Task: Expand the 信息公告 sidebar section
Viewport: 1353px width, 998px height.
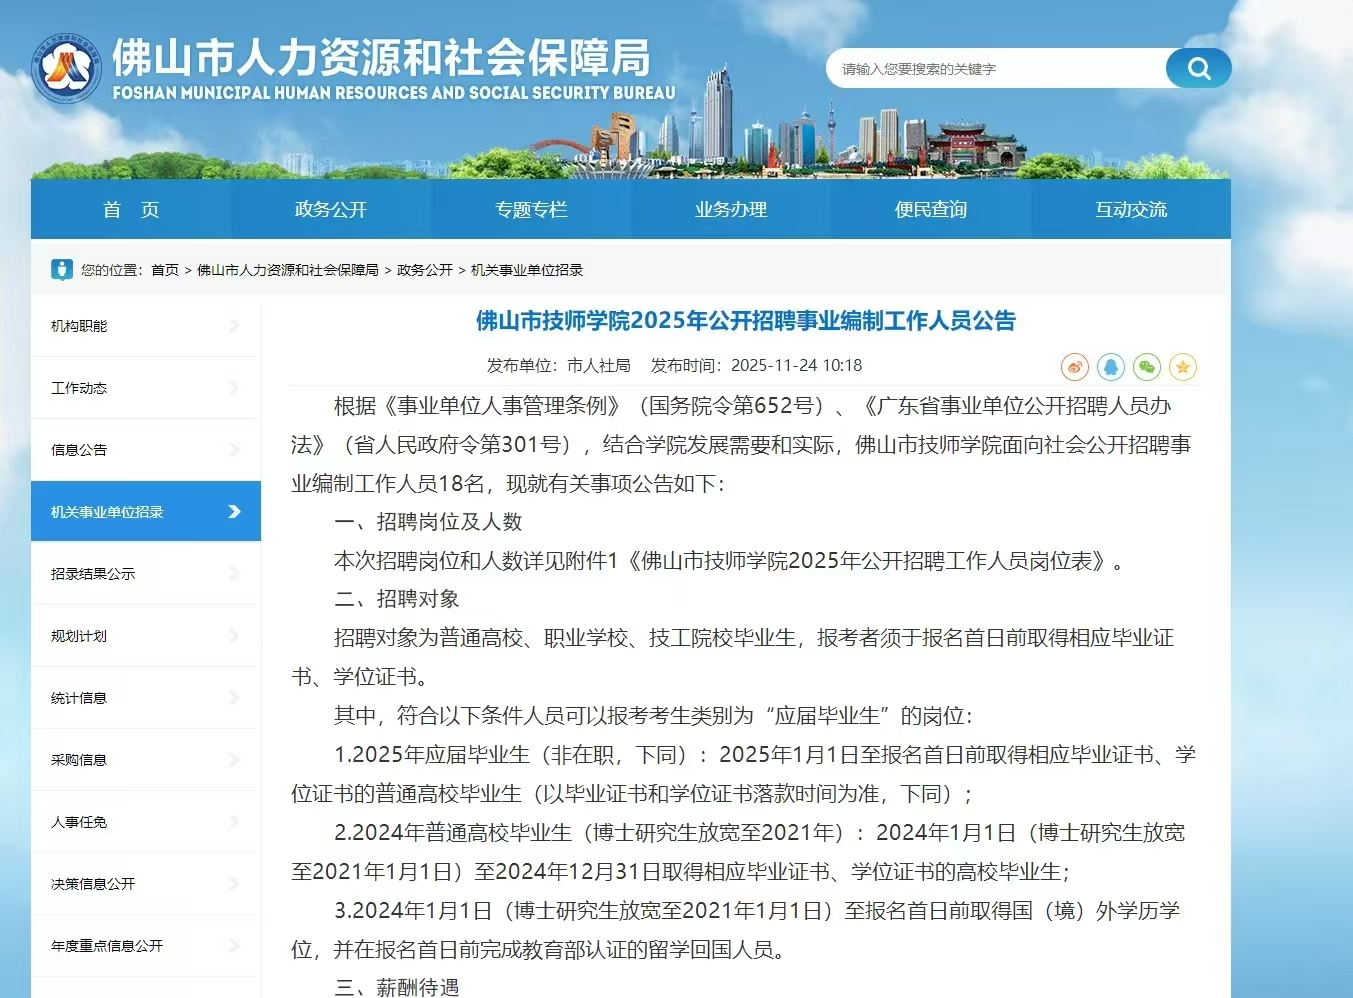Action: point(145,449)
